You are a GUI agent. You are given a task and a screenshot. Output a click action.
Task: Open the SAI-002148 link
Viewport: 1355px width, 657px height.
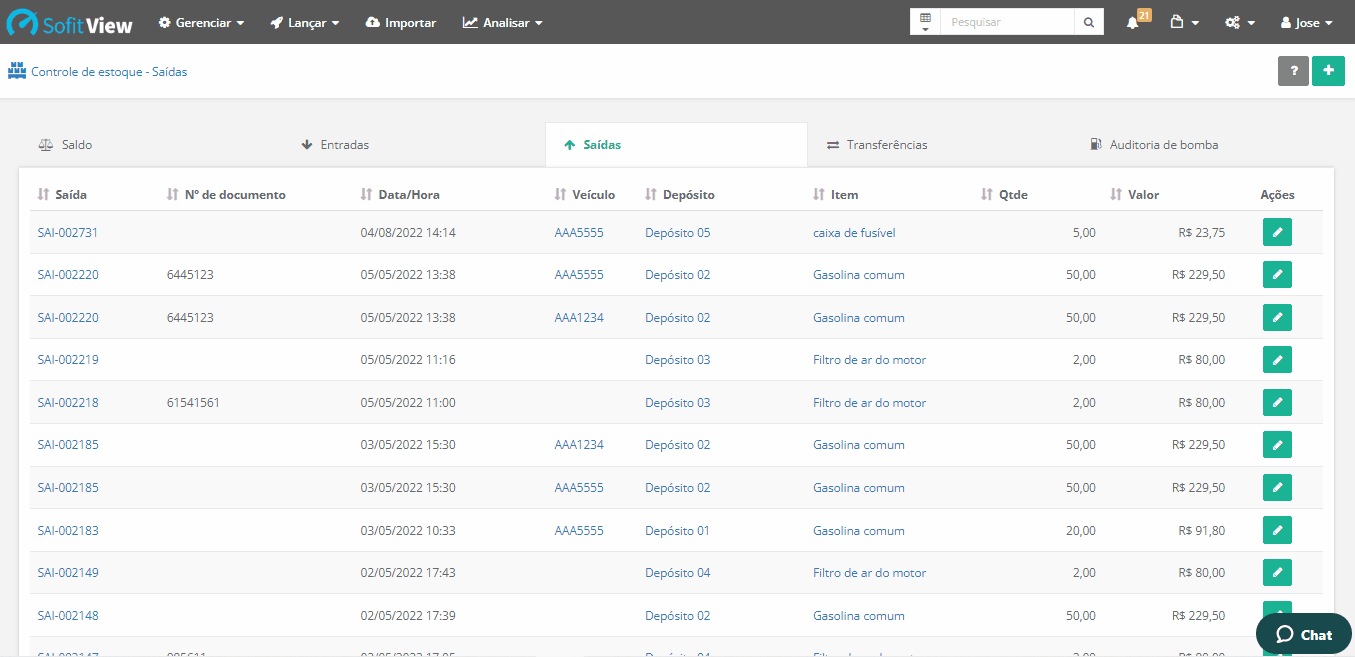[x=68, y=616]
